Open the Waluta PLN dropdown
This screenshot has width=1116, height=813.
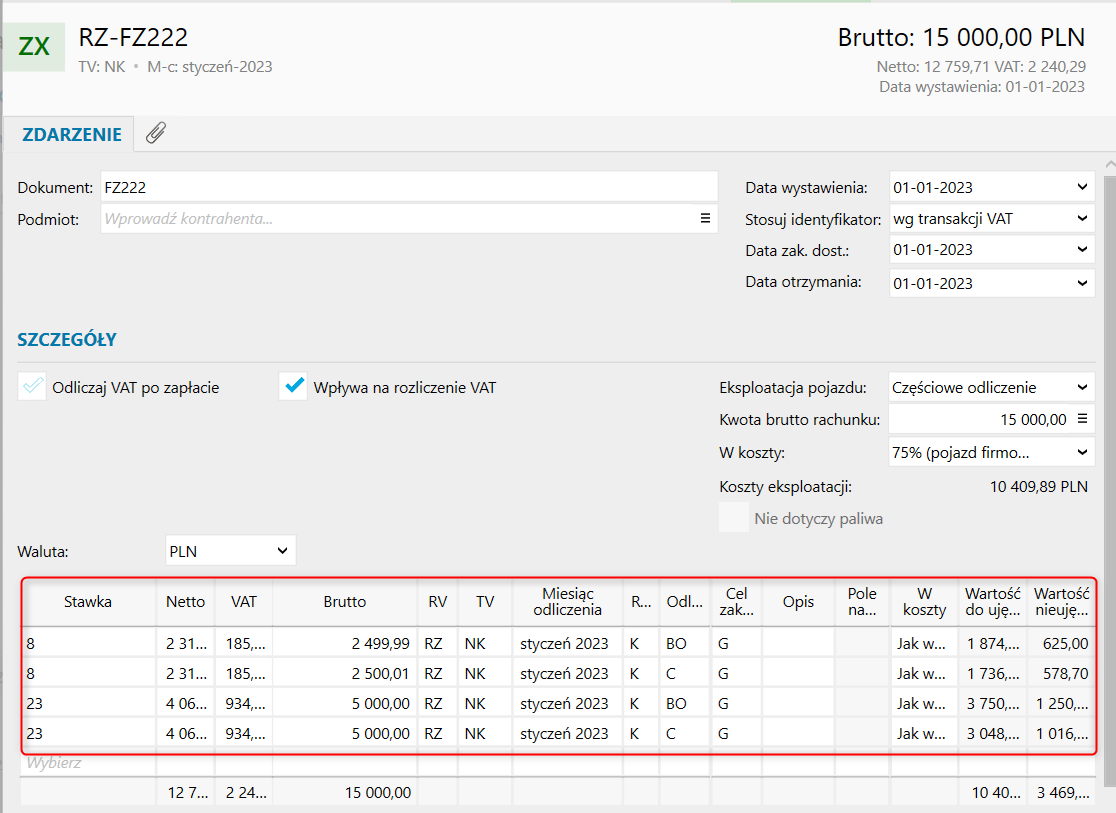click(x=283, y=550)
